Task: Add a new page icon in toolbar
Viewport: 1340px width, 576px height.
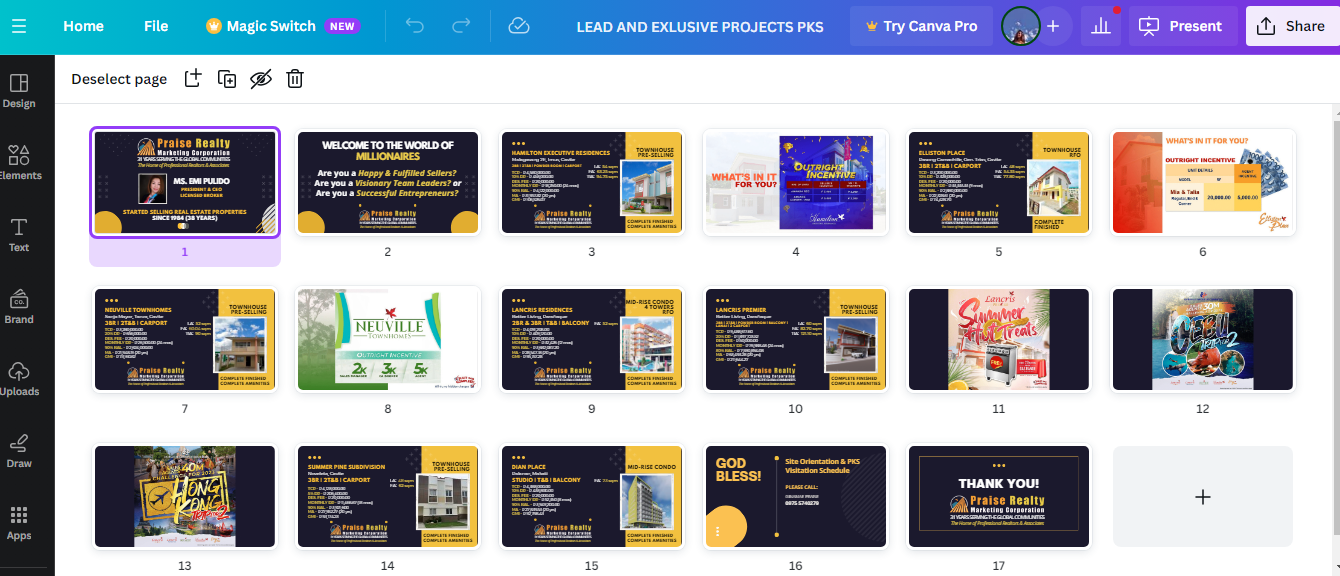Action: [x=193, y=78]
